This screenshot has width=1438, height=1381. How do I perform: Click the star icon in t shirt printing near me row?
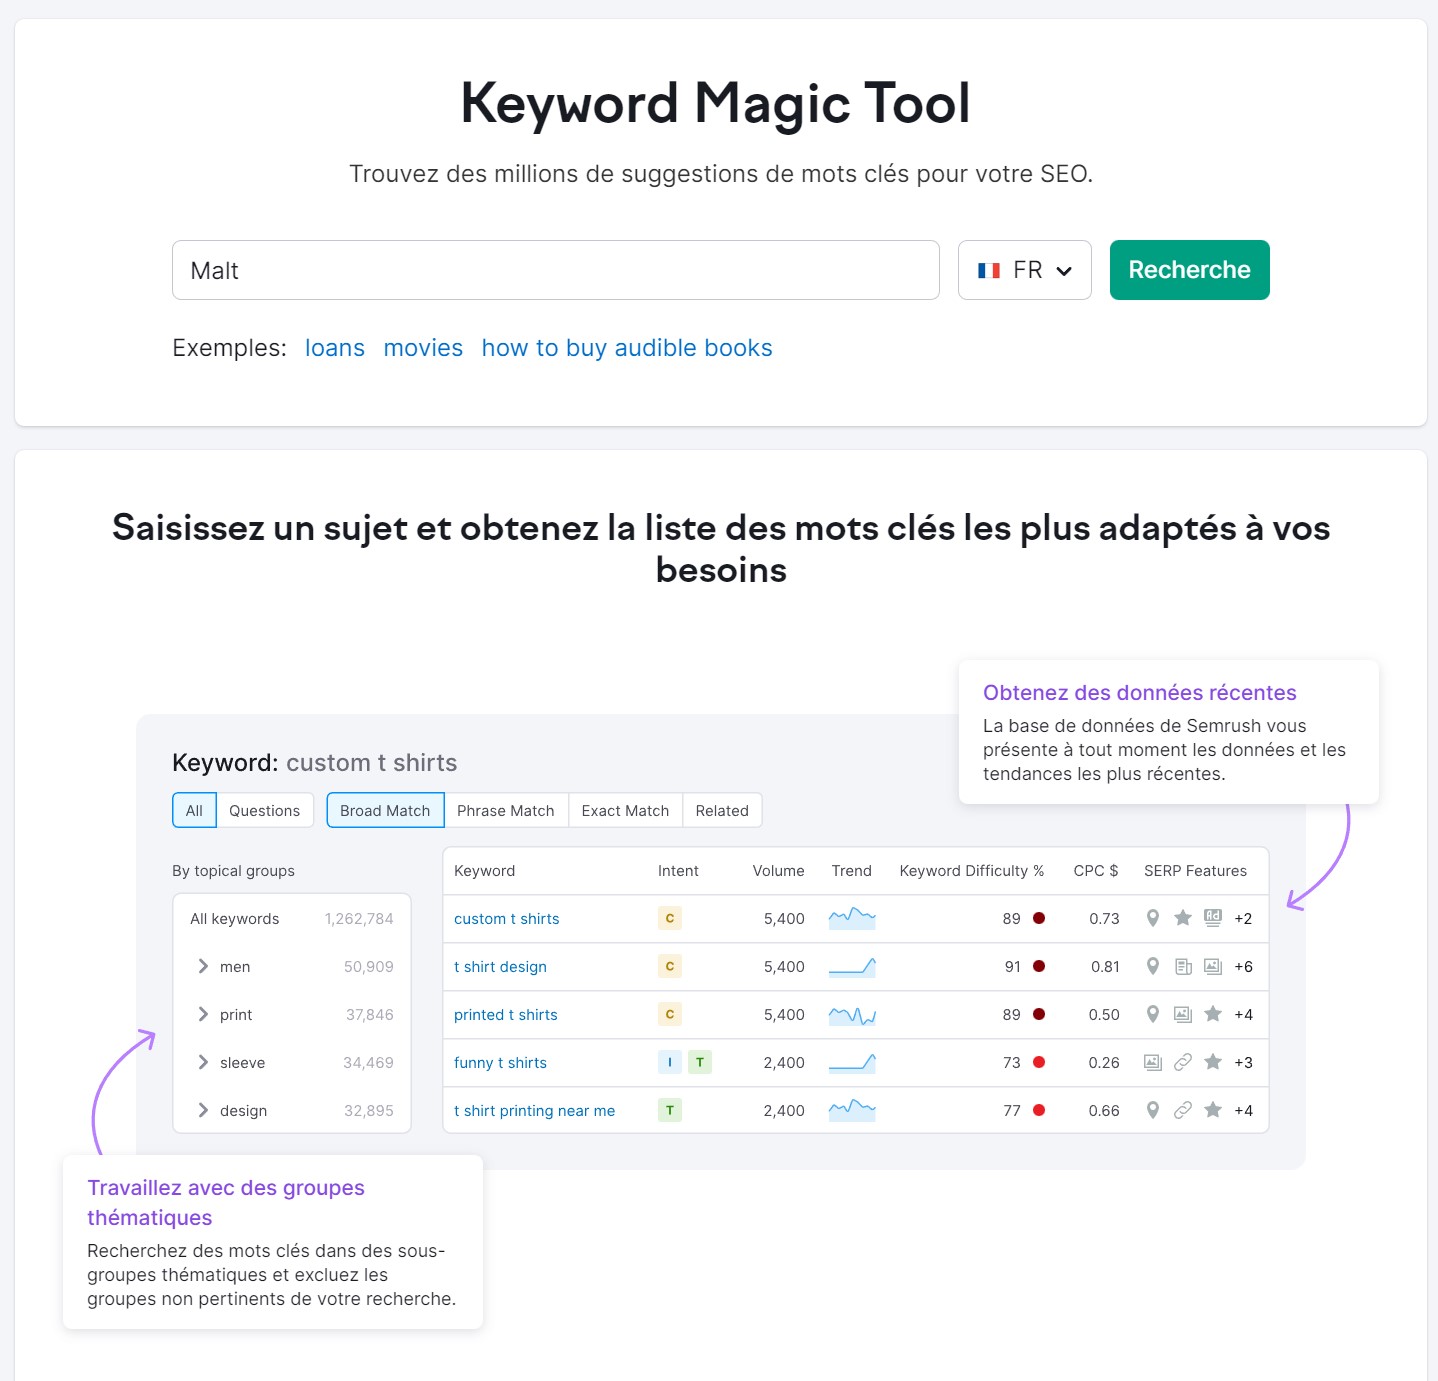click(x=1213, y=1110)
